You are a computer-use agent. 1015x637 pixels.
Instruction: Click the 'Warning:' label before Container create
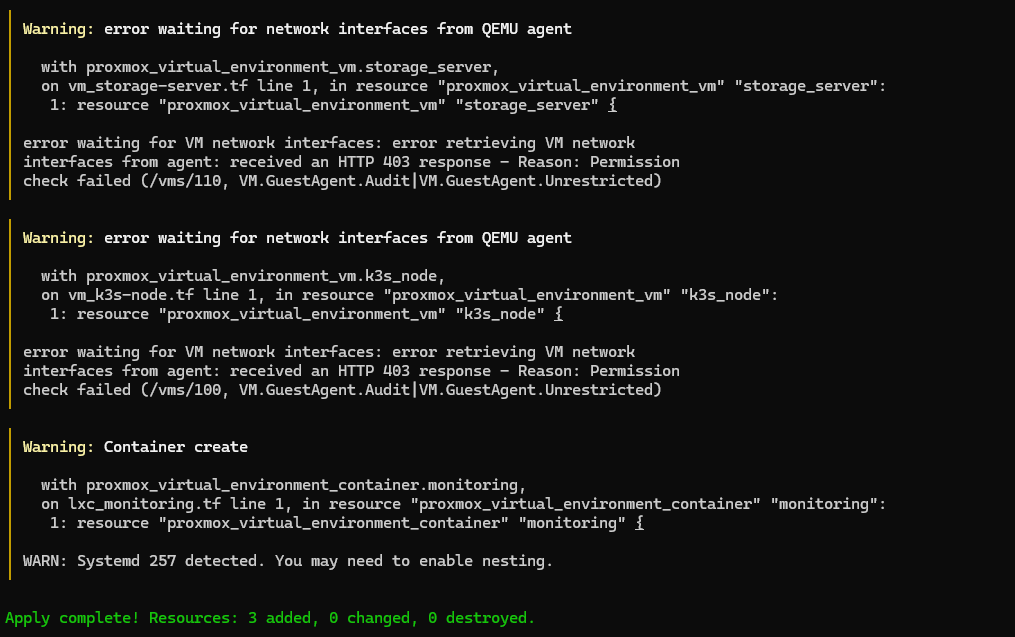58,447
